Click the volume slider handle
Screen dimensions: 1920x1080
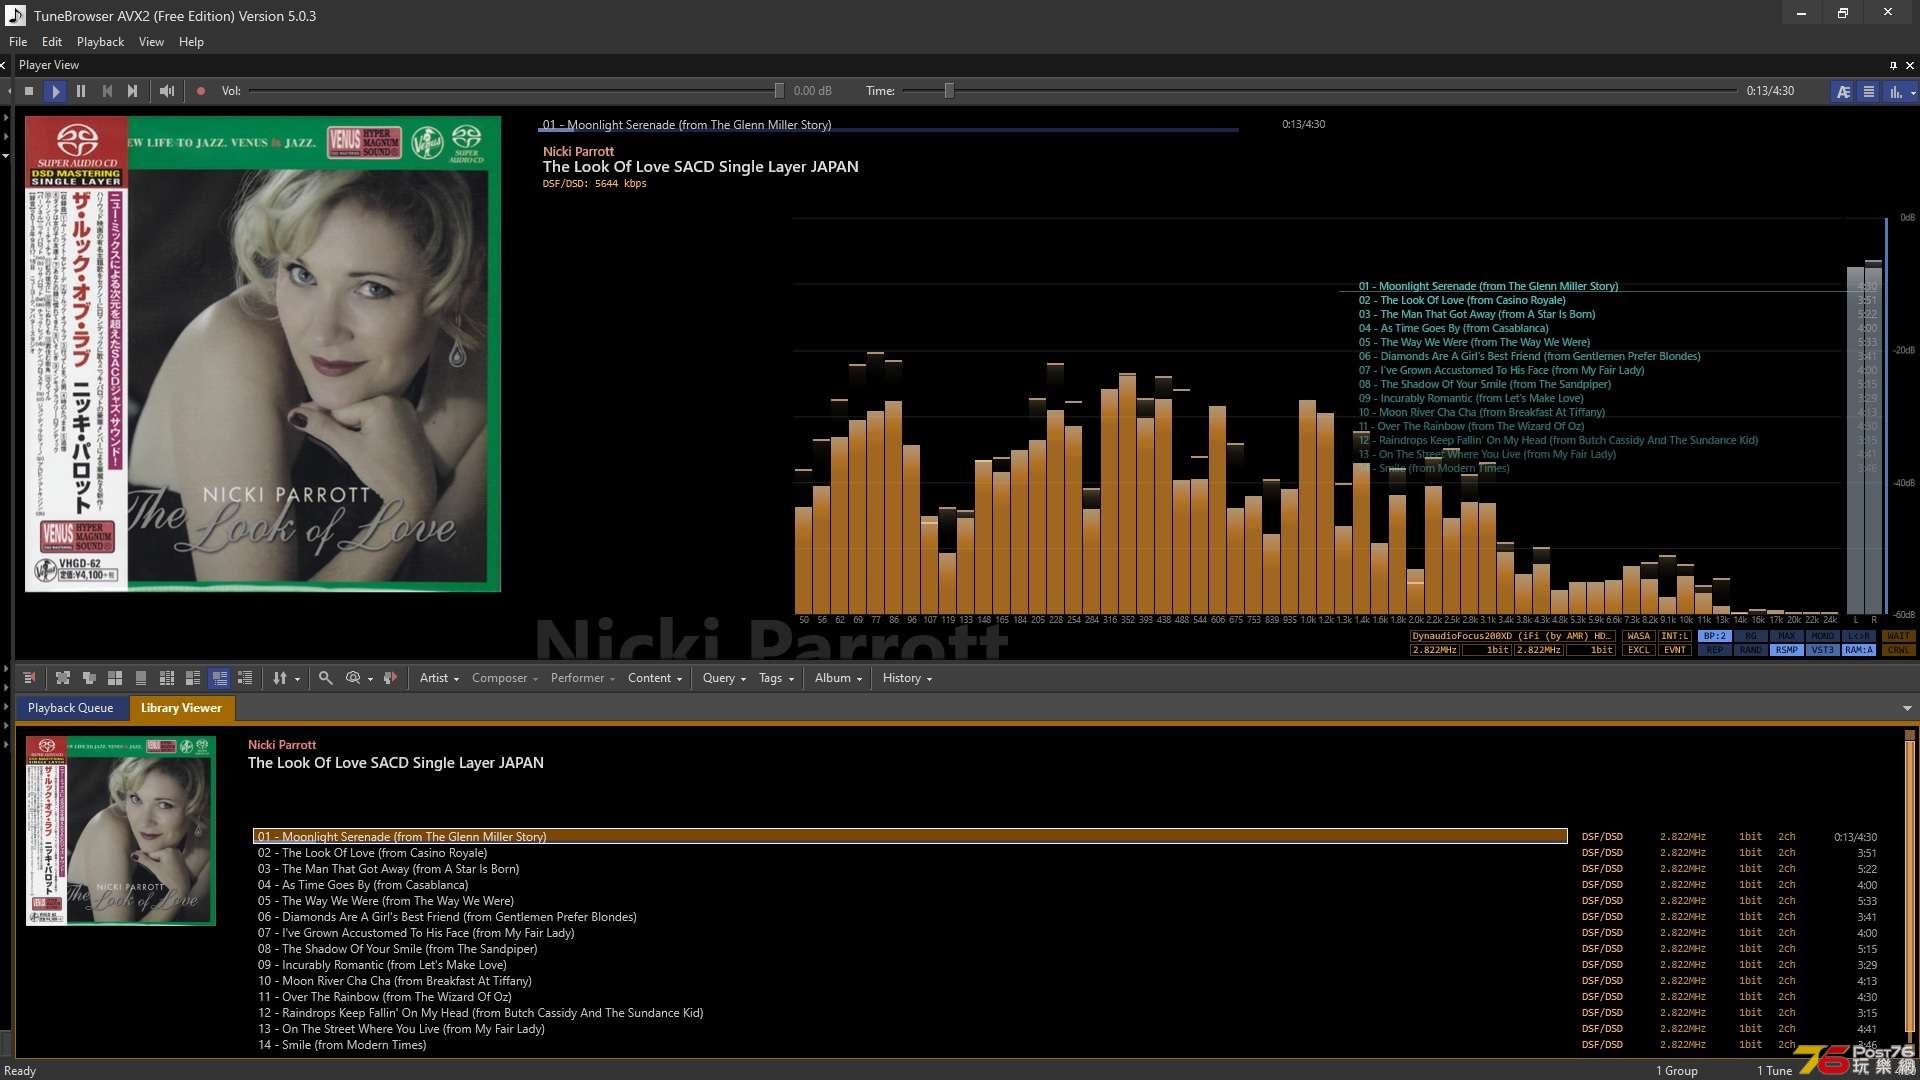coord(779,91)
